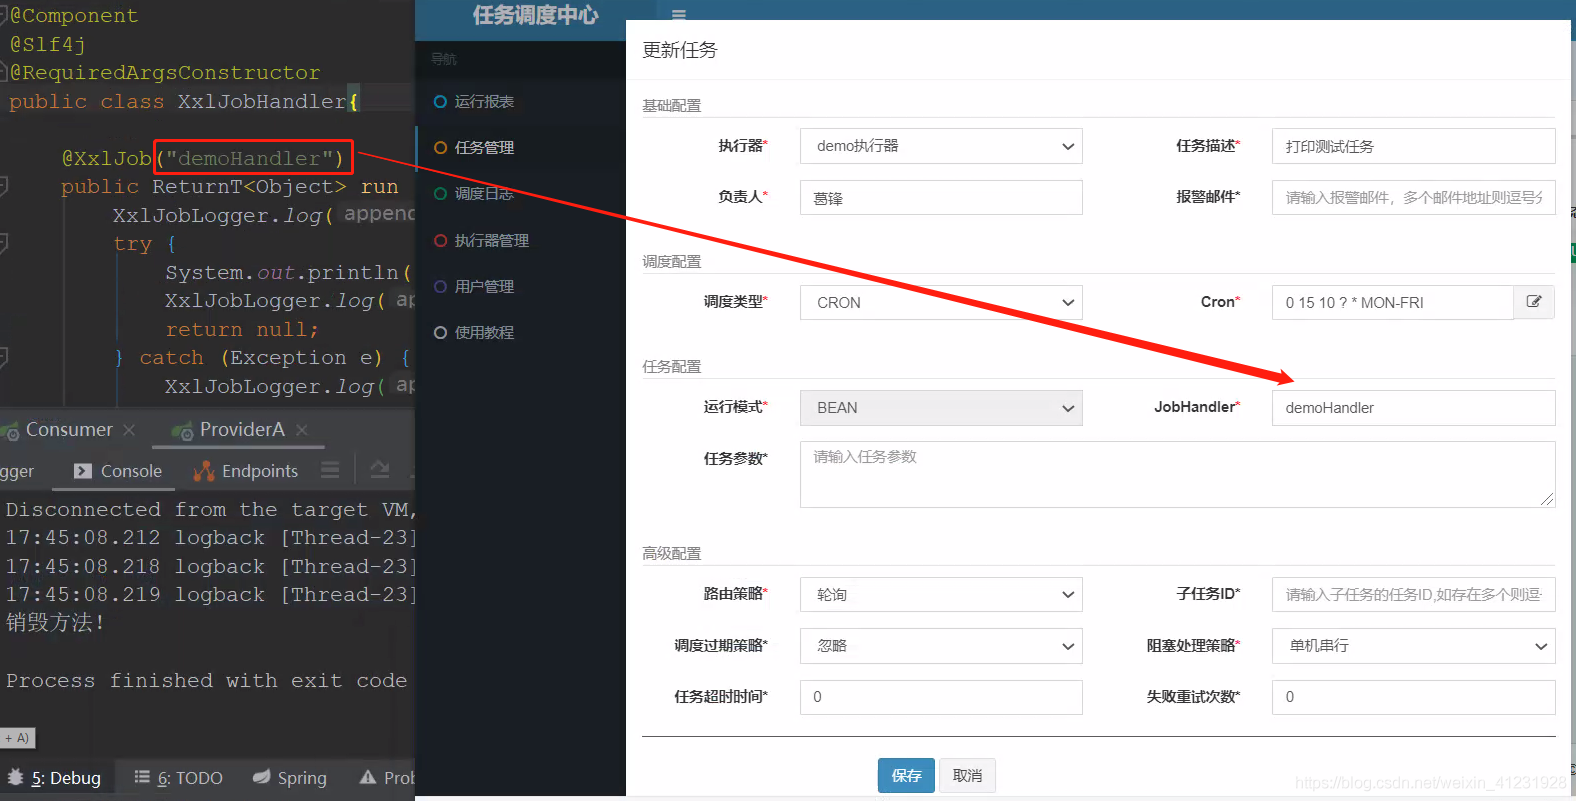Click the XxlJobHandler class name in code
The height and width of the screenshot is (801, 1576).
tap(262, 101)
